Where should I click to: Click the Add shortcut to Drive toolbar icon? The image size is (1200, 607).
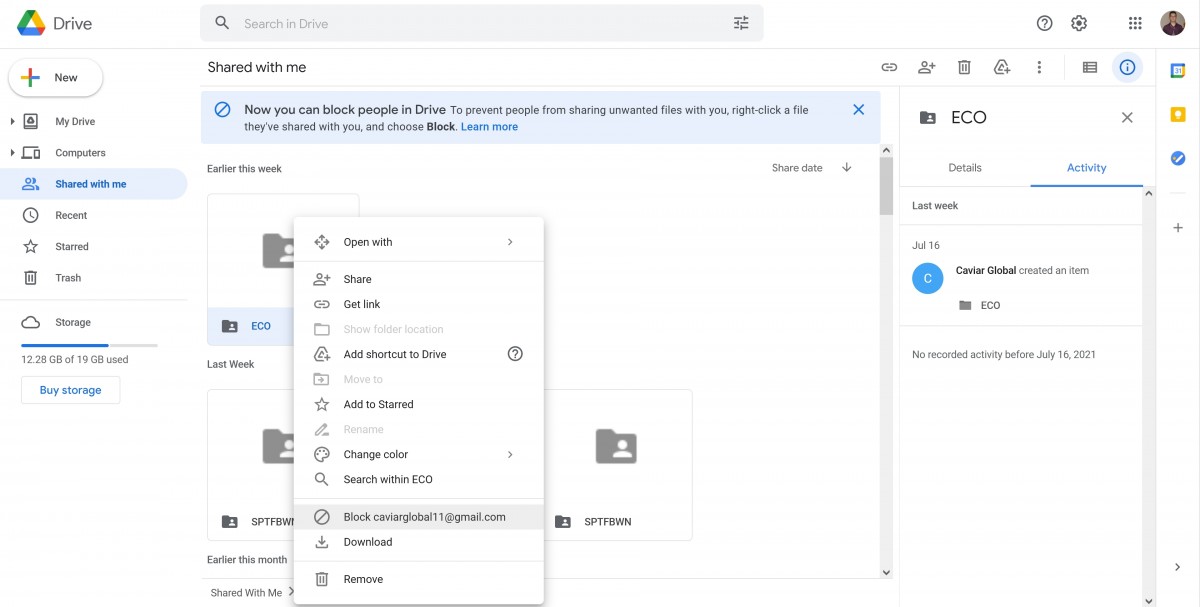point(1001,66)
